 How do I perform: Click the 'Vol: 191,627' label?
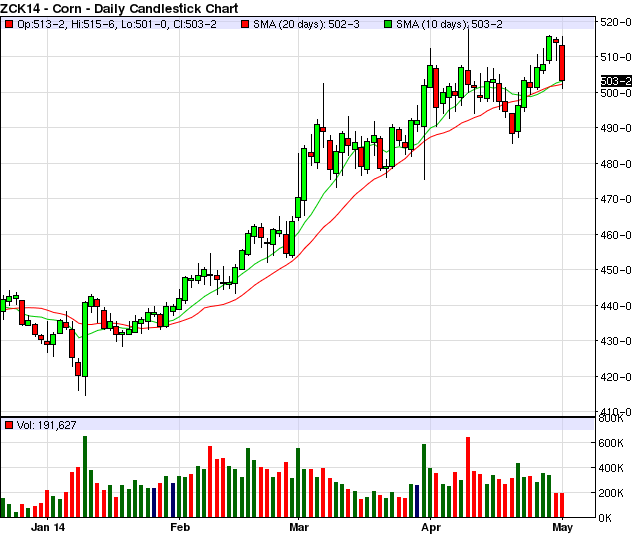[47, 425]
